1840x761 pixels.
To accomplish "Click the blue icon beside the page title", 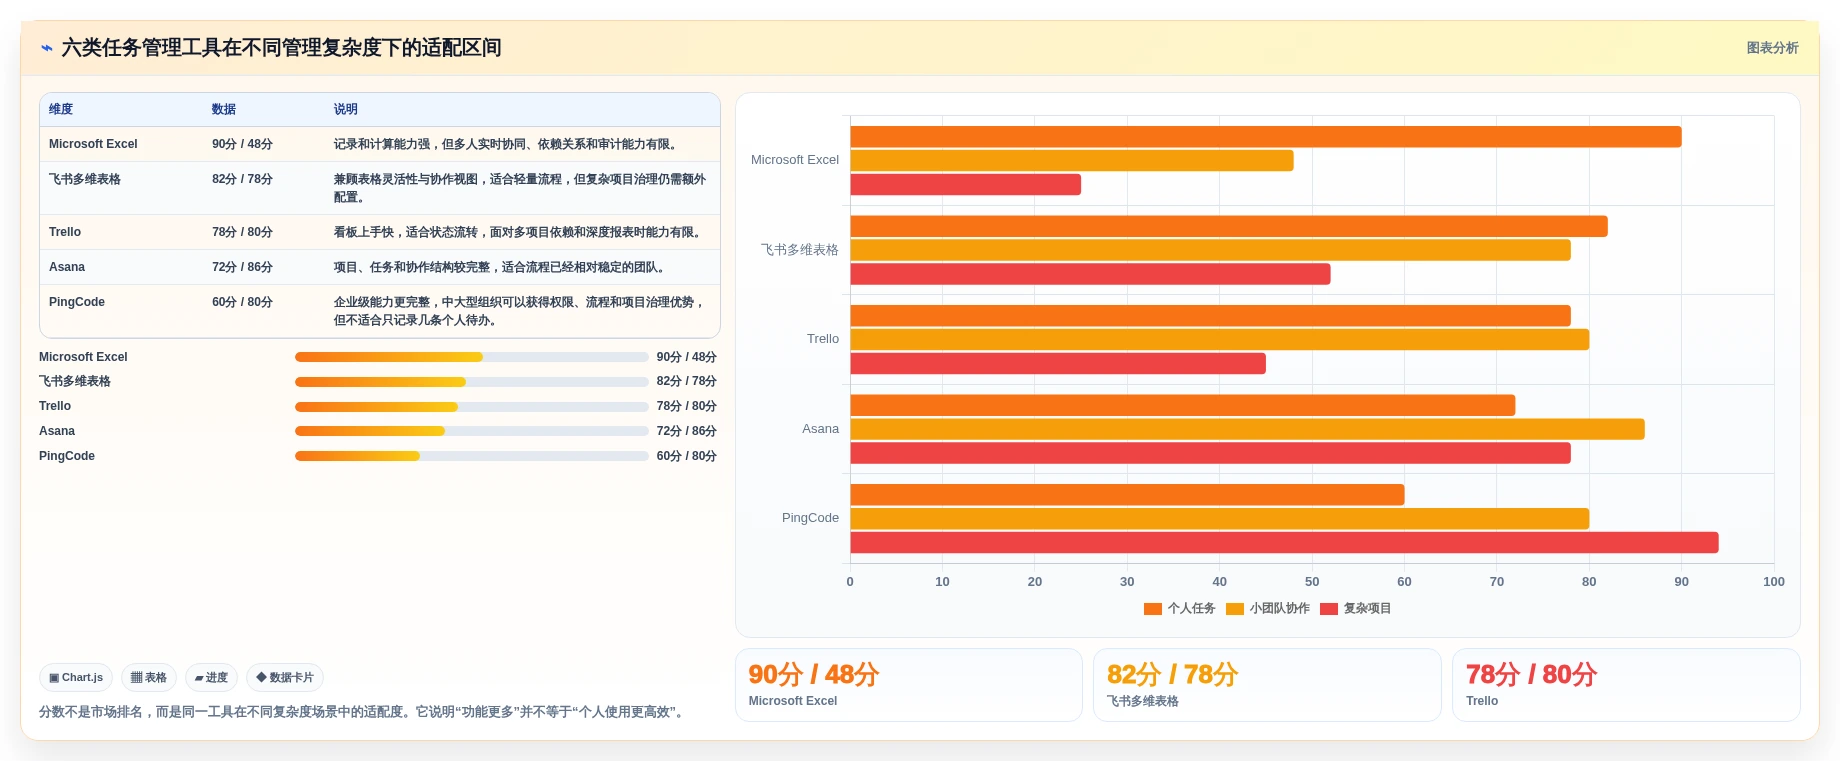I will 46,48.
